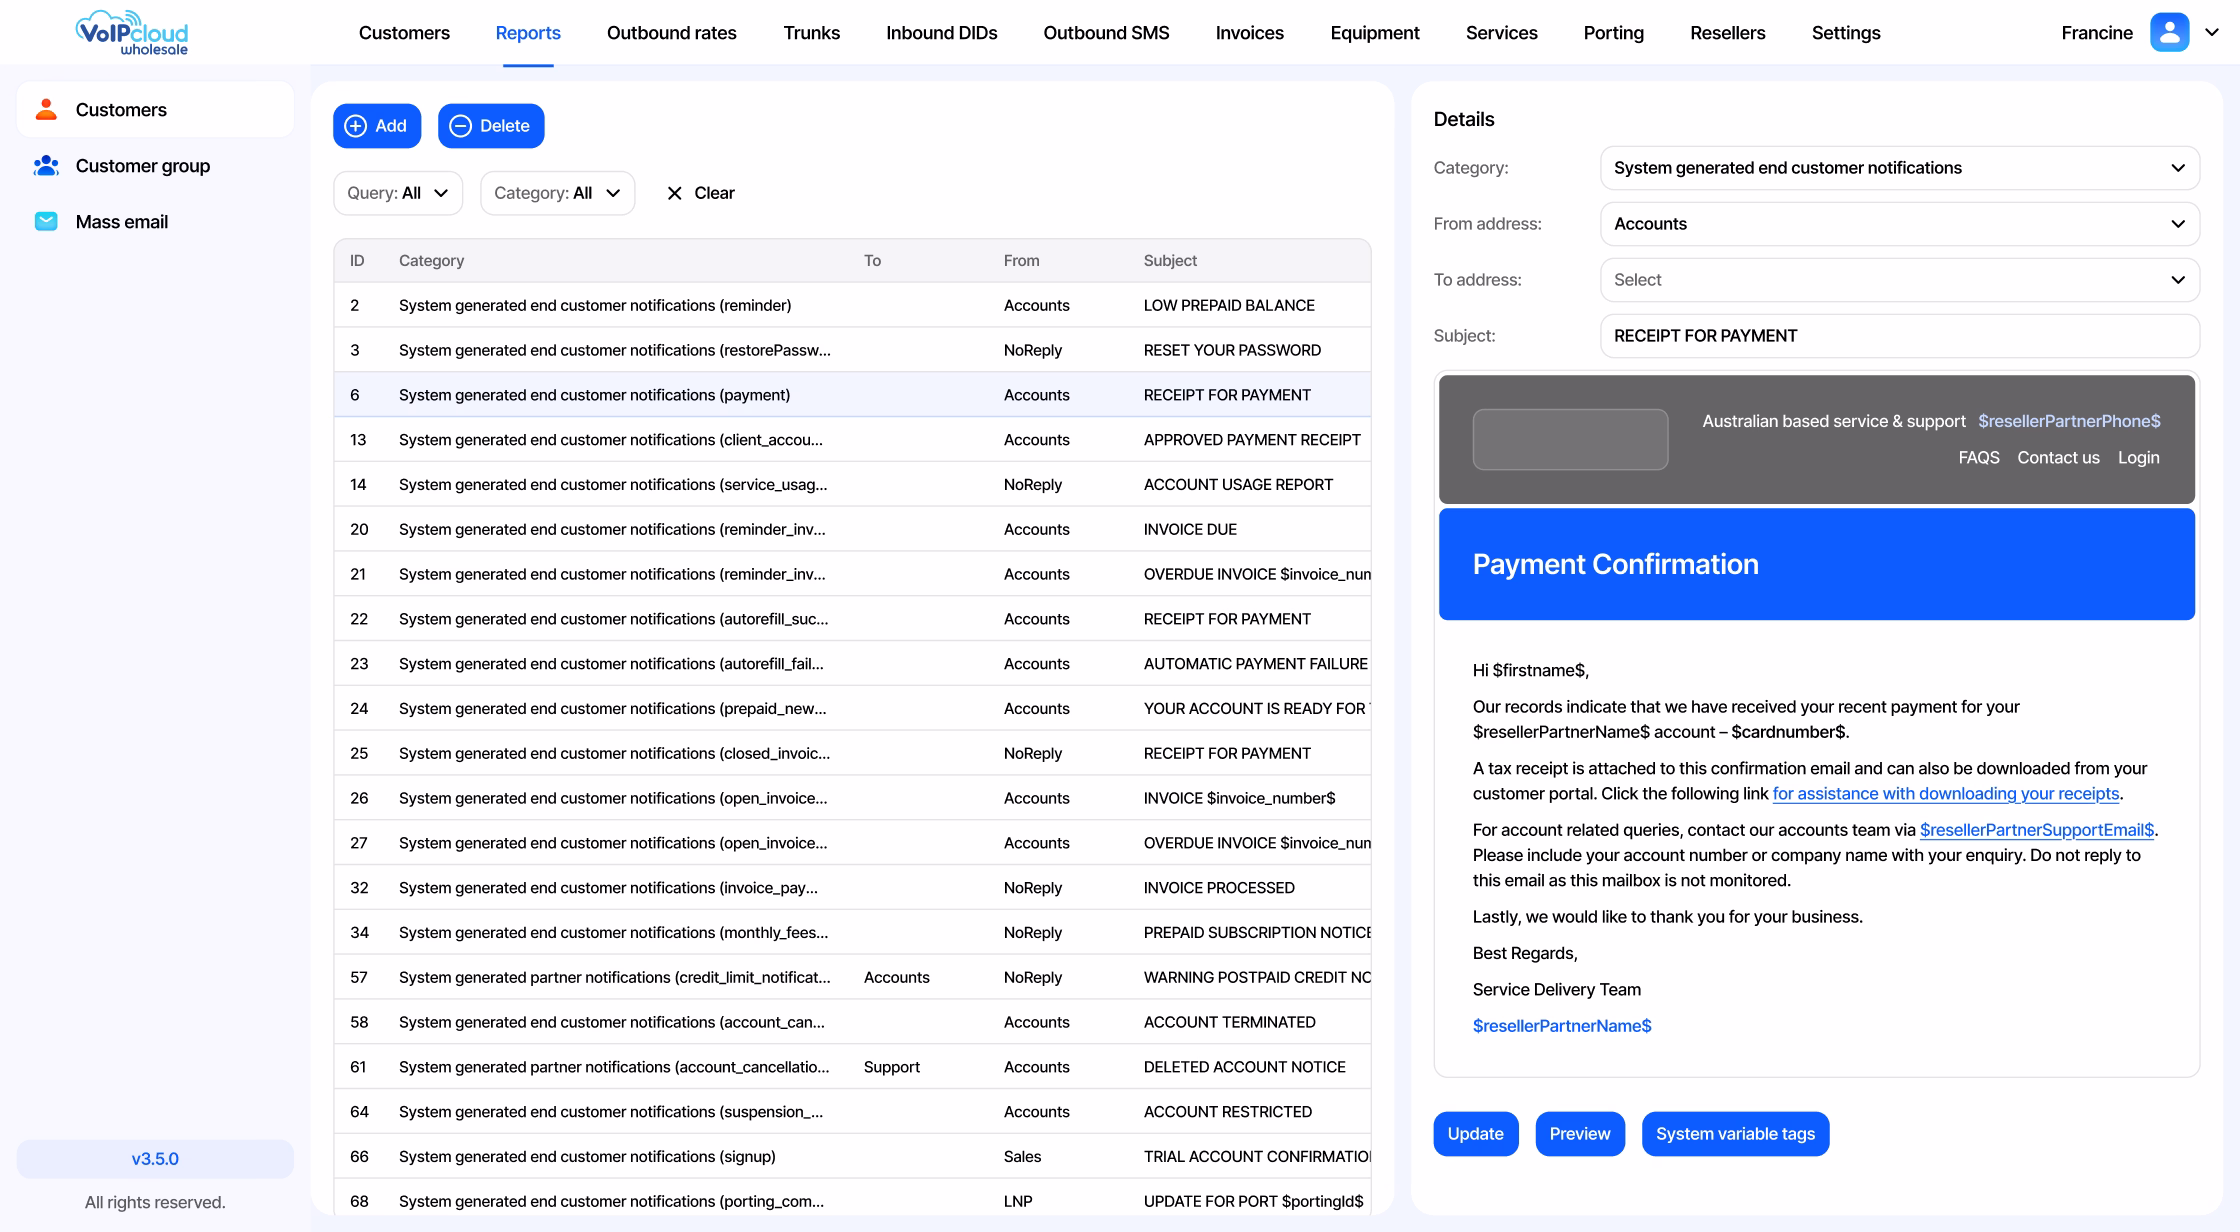
Task: Go to the Trunks menu
Action: tap(812, 33)
